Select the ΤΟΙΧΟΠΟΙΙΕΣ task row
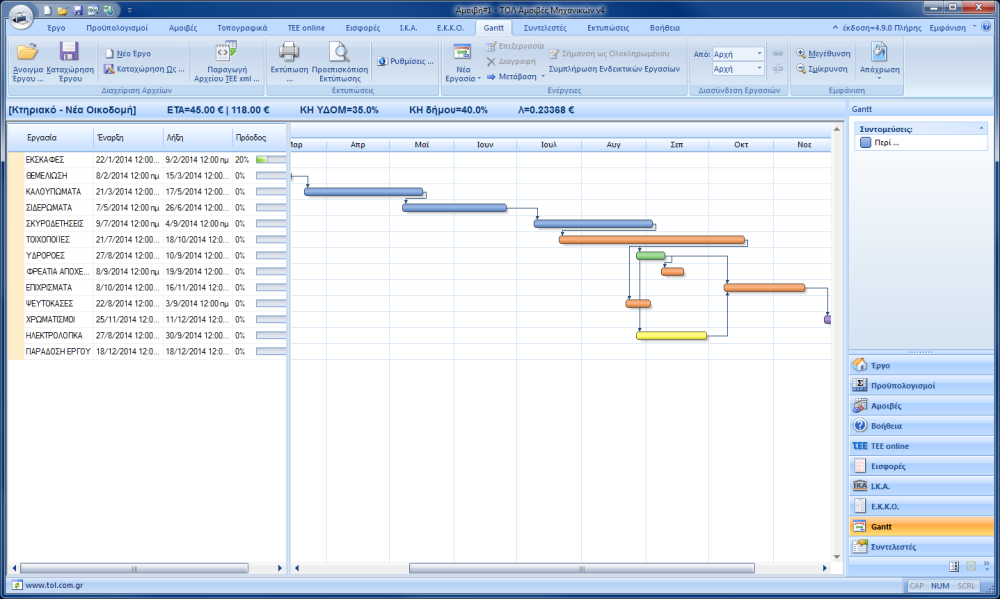The height and width of the screenshot is (599, 1000). pyautogui.click(x=147, y=240)
